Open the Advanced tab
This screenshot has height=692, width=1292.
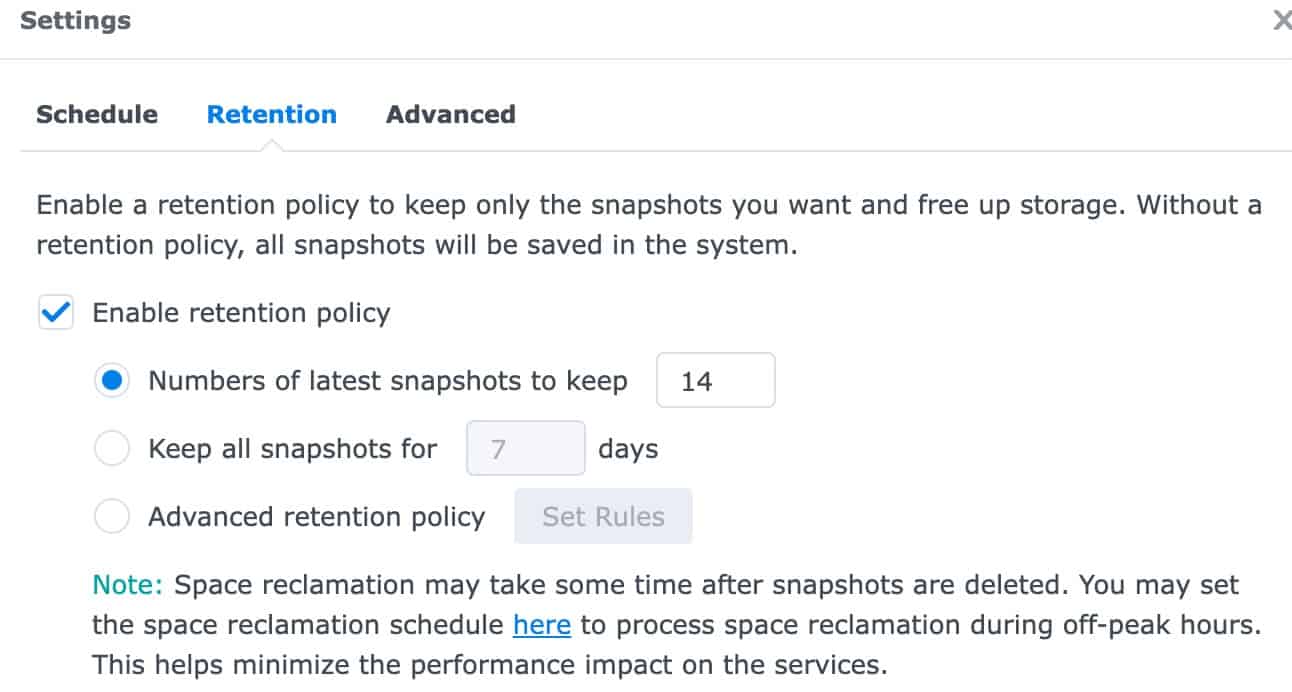[451, 114]
